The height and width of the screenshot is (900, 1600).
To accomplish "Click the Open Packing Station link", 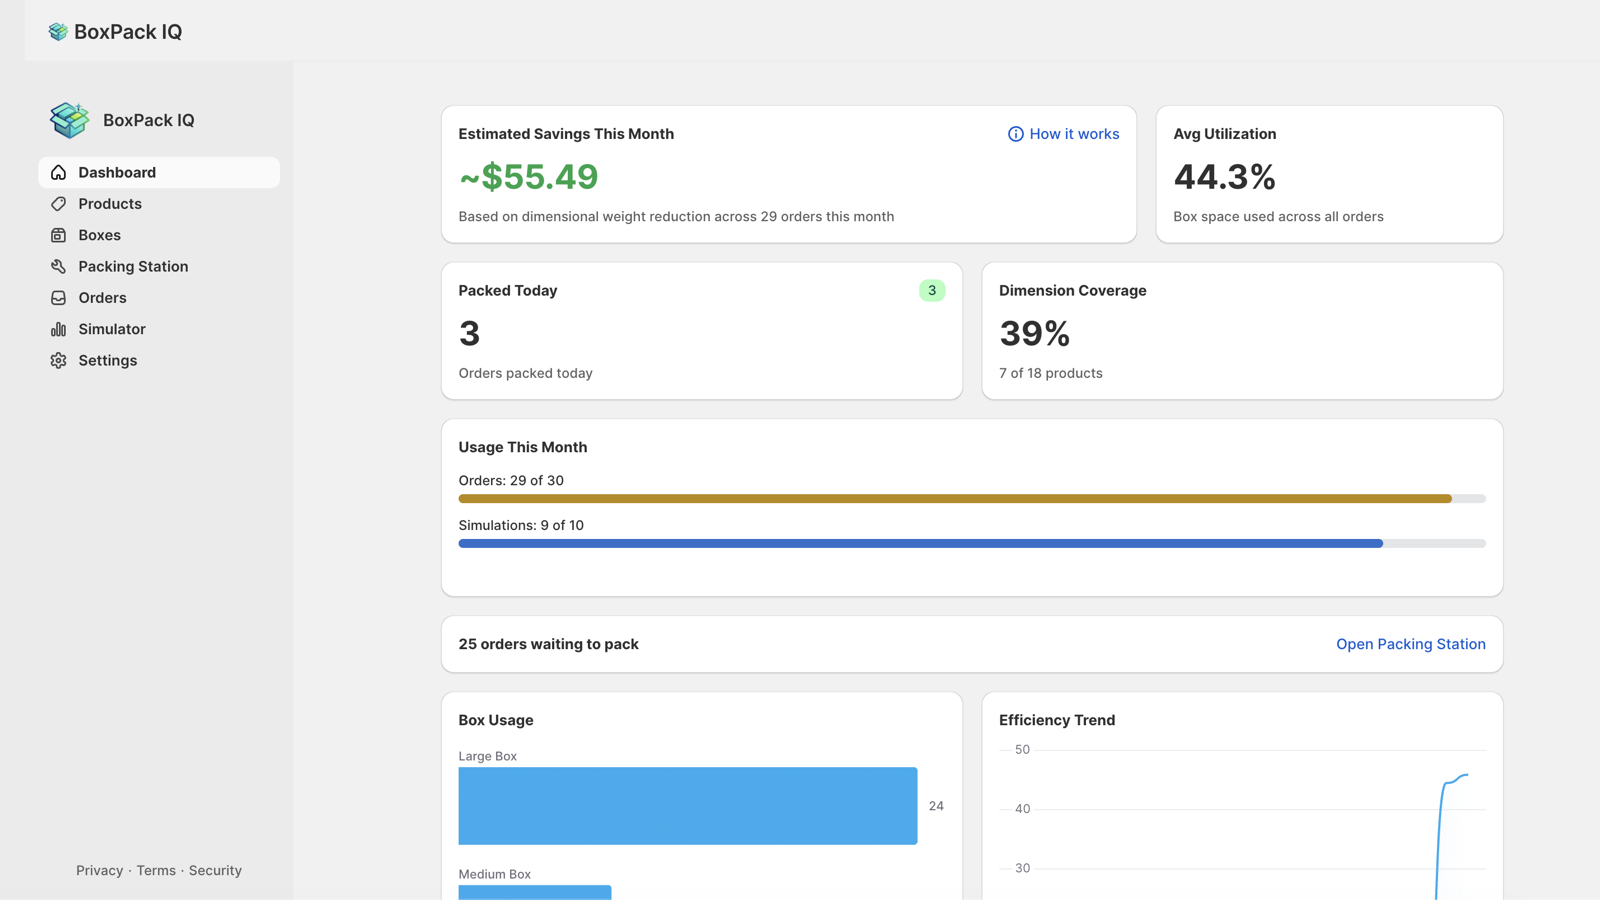I will (x=1410, y=644).
